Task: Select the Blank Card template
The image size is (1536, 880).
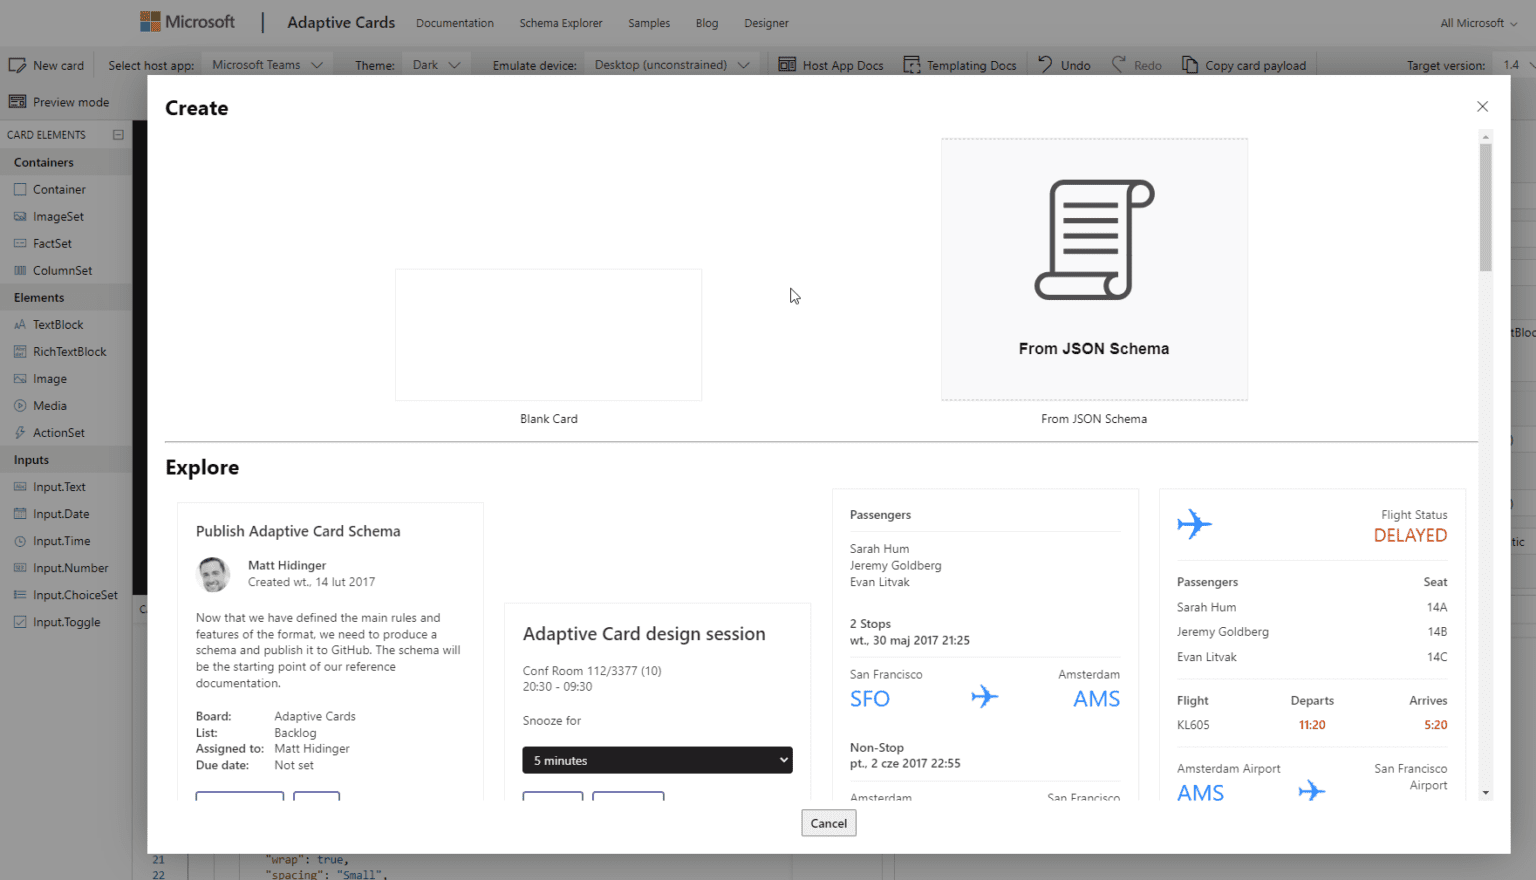Action: click(548, 334)
